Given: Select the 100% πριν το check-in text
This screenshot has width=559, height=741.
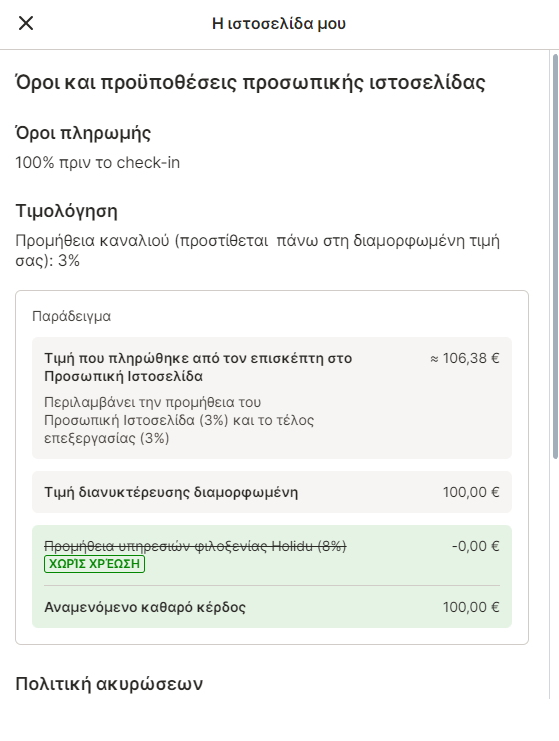Looking at the screenshot, I should pos(97,163).
